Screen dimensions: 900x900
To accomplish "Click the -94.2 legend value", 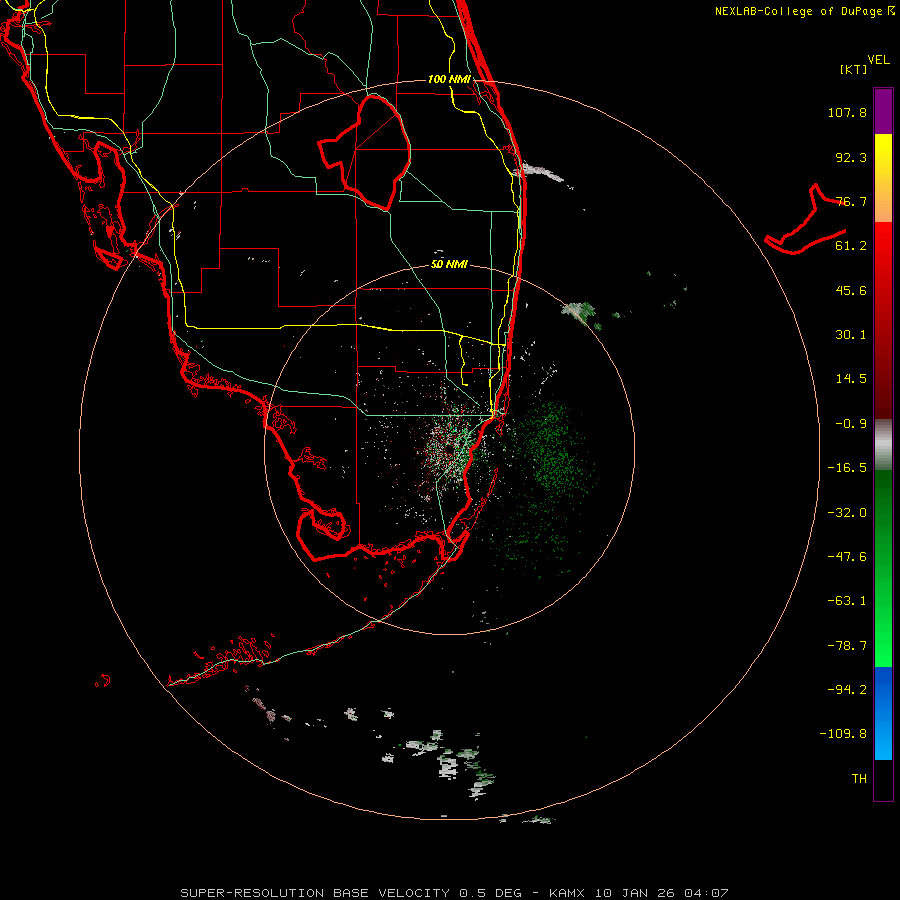I will click(x=847, y=689).
